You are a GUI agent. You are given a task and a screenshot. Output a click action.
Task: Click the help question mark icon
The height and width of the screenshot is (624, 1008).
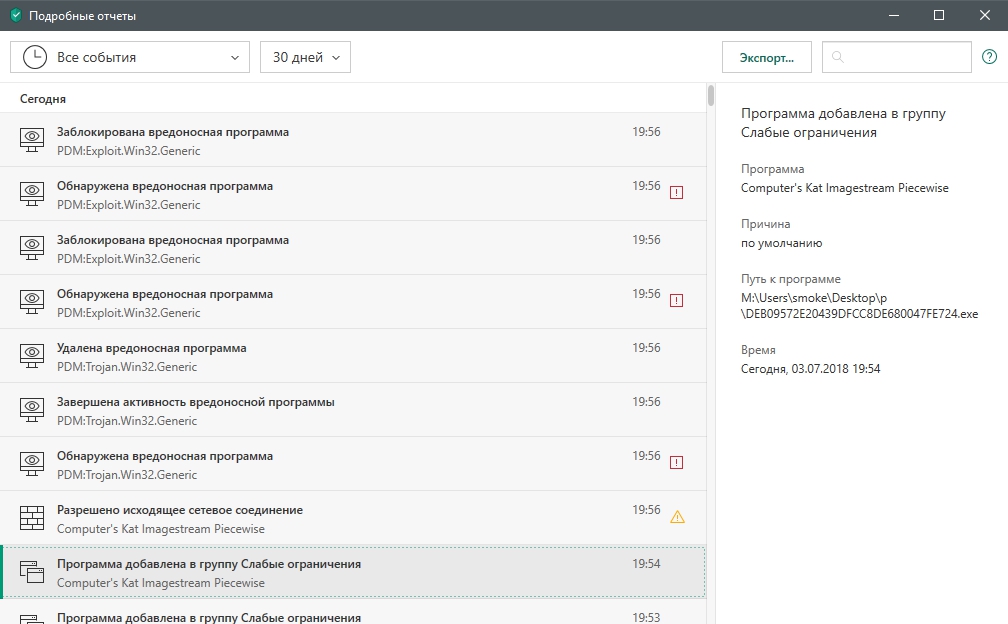pos(989,57)
